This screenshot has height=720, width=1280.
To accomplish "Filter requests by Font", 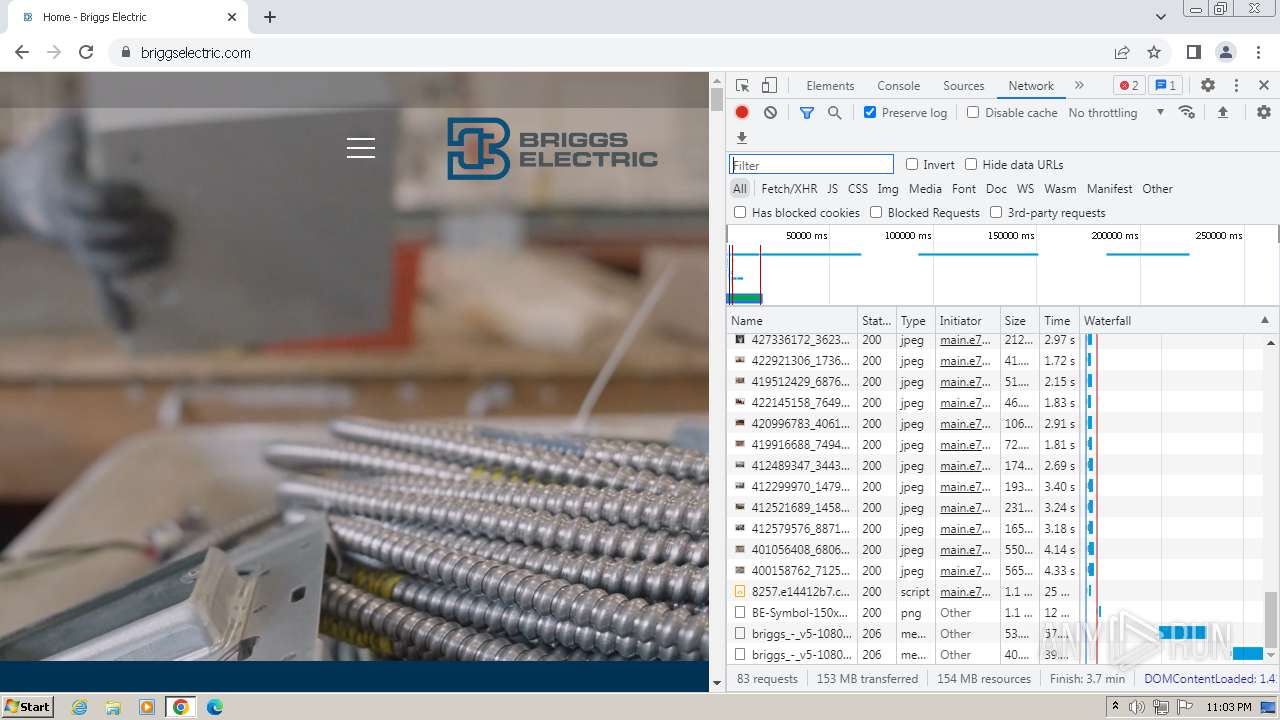I will (964, 189).
